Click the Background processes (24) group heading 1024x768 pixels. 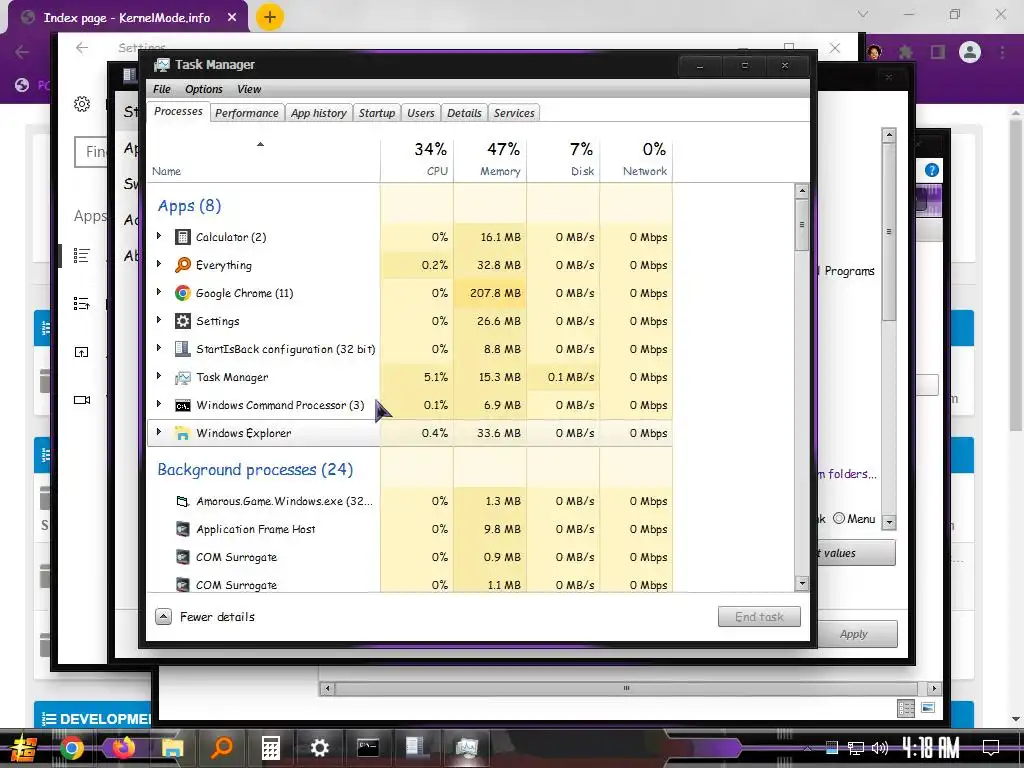[255, 470]
